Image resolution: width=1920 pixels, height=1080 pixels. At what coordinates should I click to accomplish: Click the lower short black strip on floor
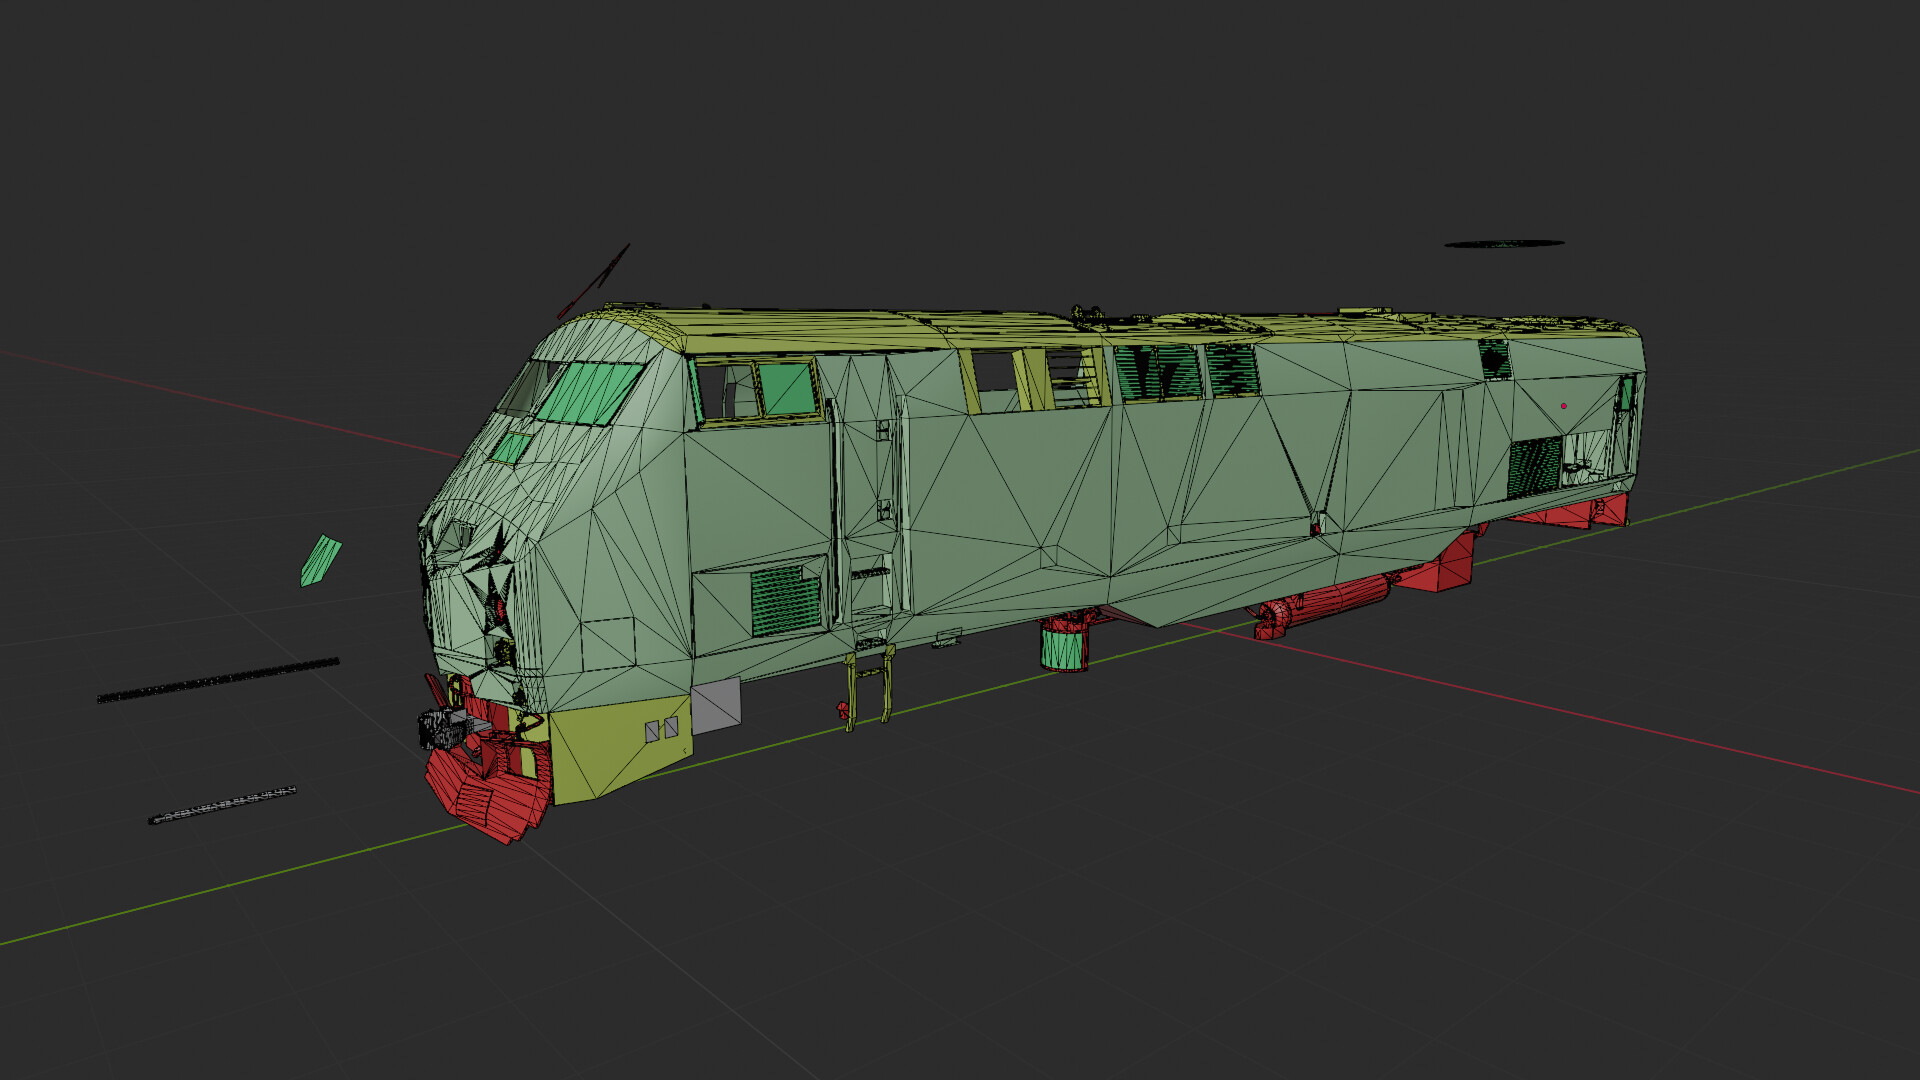point(222,805)
